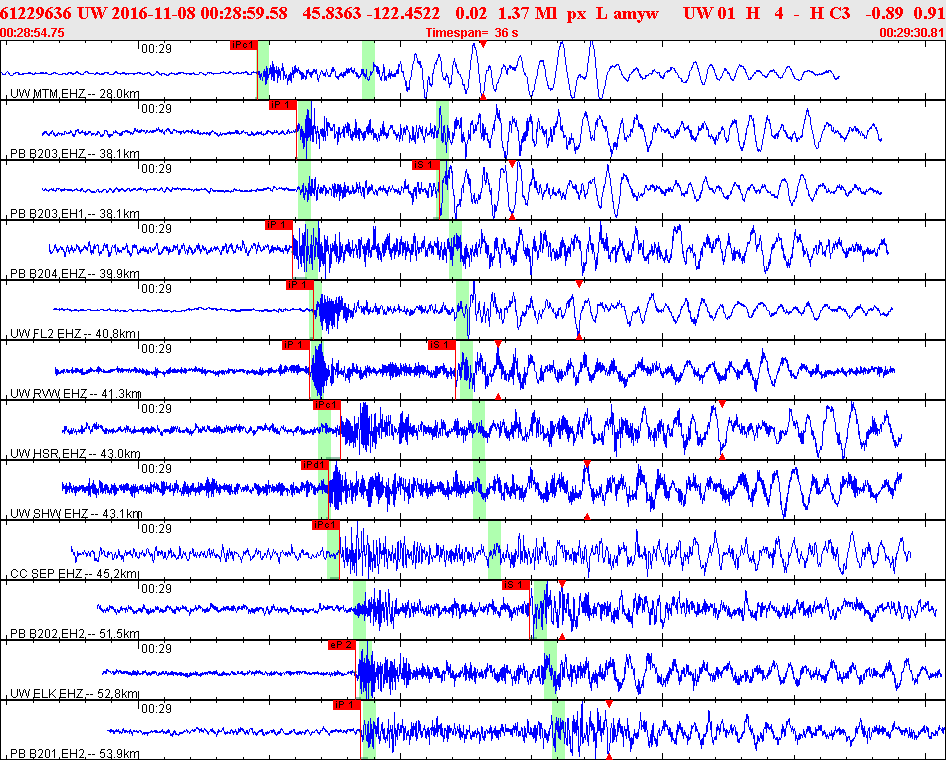Click the iS 1 pick flag on PB B203 EH1
This screenshot has height=760, width=946.
426,165
